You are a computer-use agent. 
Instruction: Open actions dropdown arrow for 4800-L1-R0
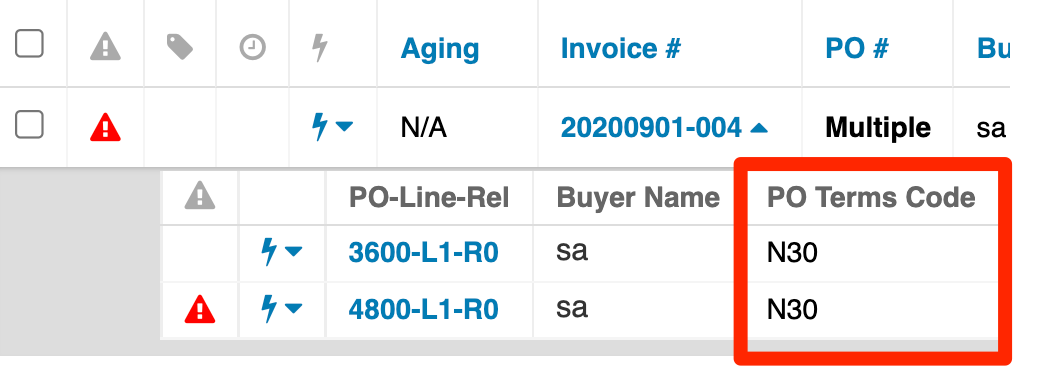pos(293,309)
